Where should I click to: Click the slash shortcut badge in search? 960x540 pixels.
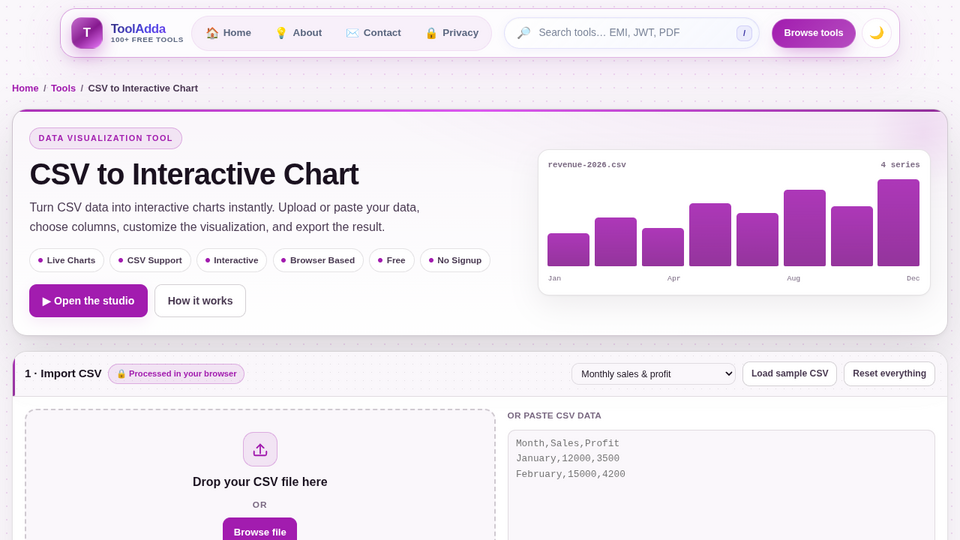[744, 33]
